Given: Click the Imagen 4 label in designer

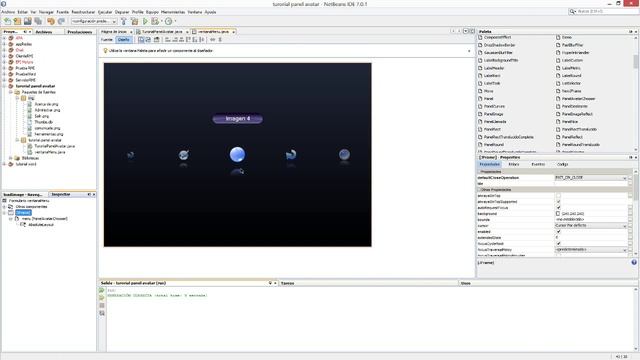Looking at the screenshot, I should [x=238, y=119].
